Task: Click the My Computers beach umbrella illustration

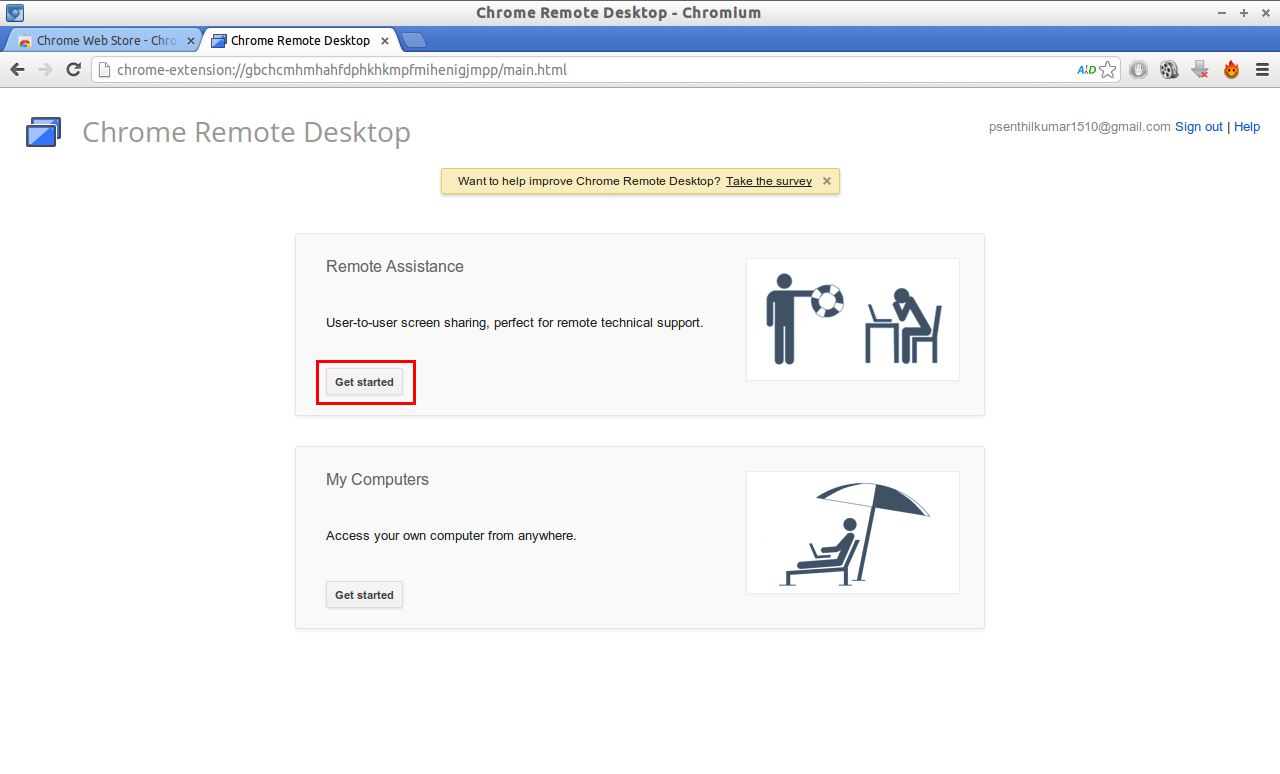Action: click(x=853, y=533)
